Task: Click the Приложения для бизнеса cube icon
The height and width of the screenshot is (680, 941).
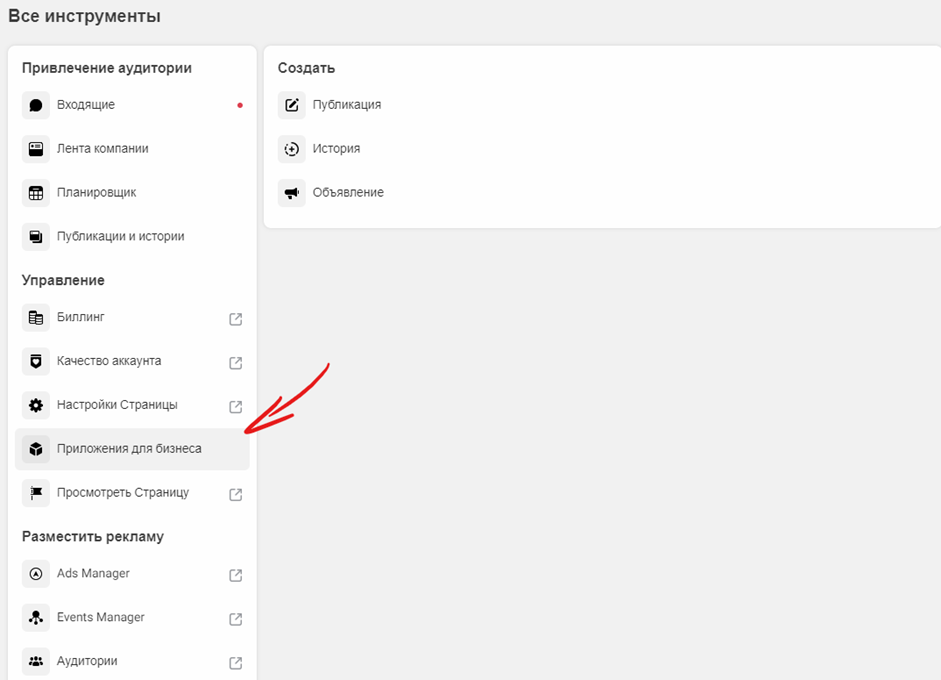Action: click(36, 449)
